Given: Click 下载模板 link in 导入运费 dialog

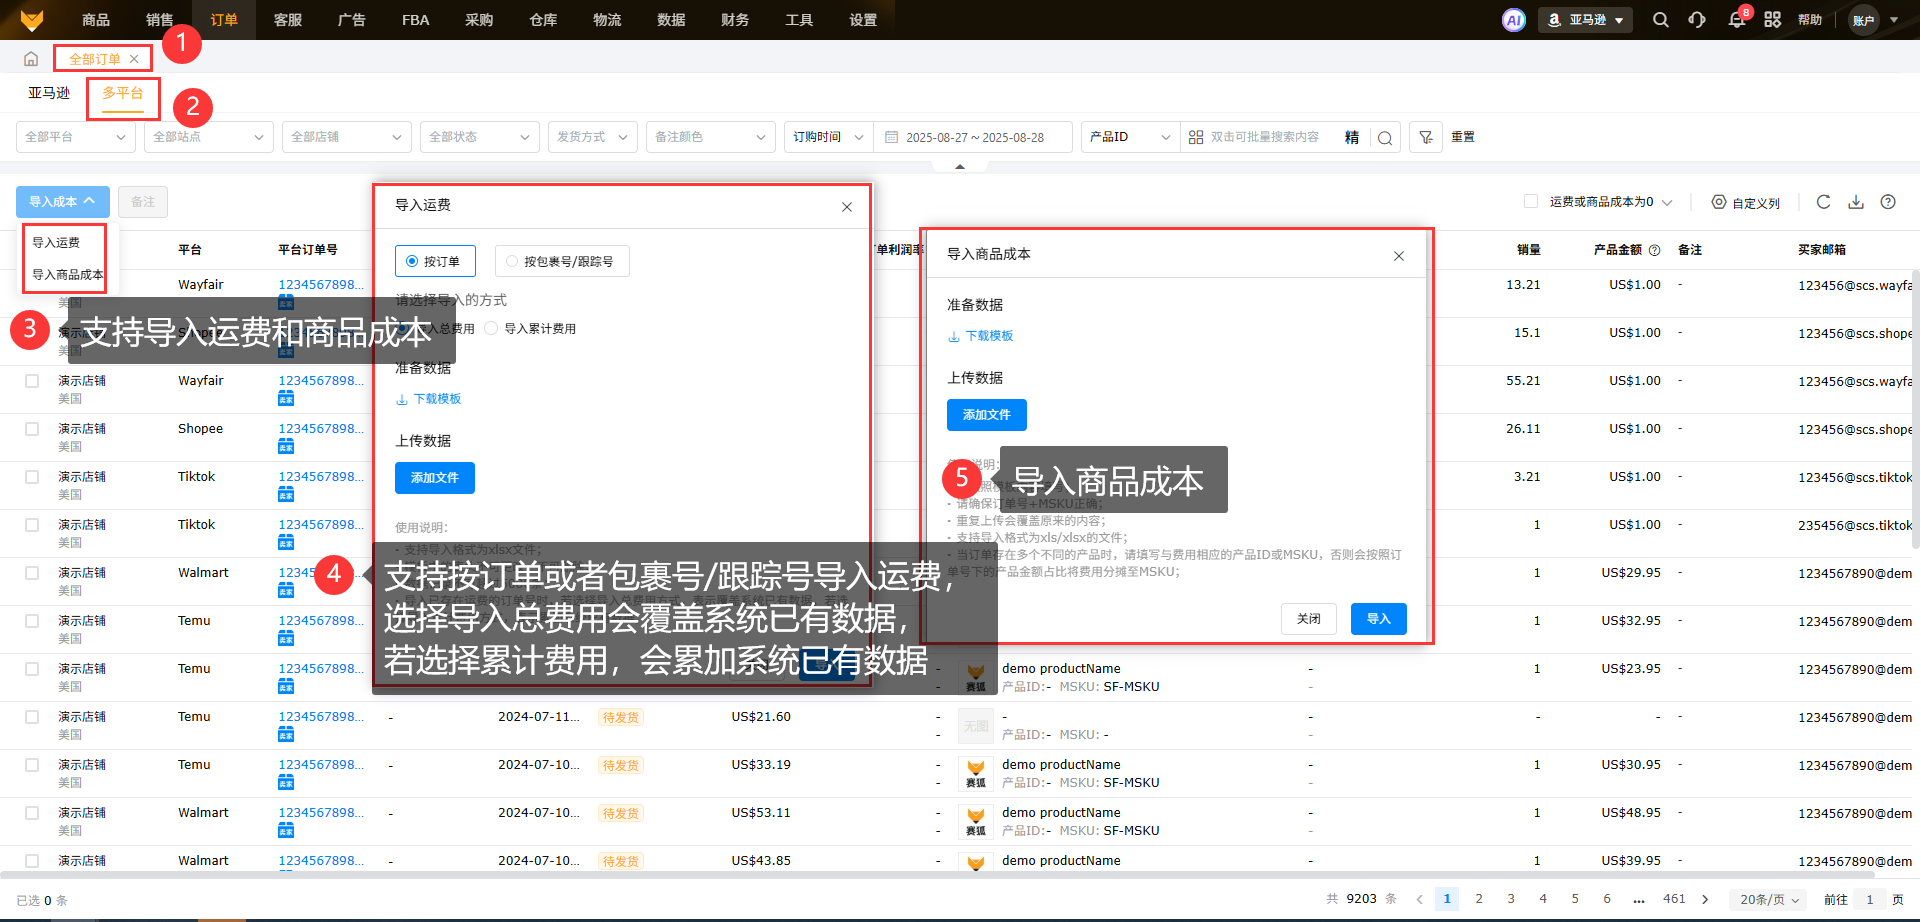Looking at the screenshot, I should click(436, 399).
